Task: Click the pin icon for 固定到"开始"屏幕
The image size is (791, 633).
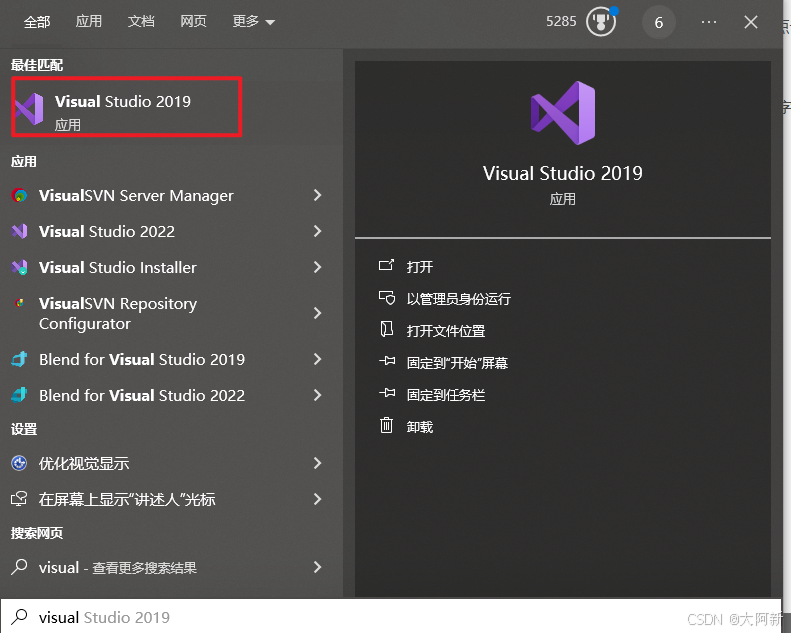Action: tap(387, 361)
